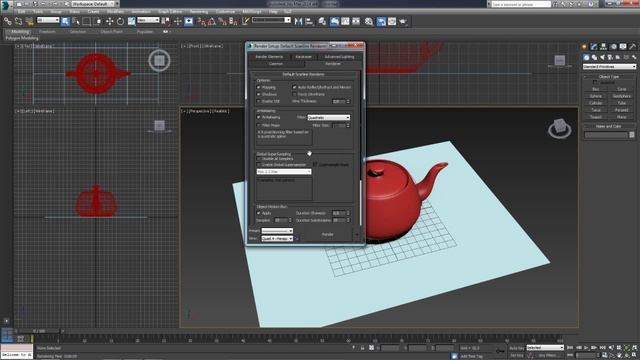This screenshot has width=640, height=360.
Task: Select the Cameras category icon
Action: pyautogui.click(x=610, y=58)
